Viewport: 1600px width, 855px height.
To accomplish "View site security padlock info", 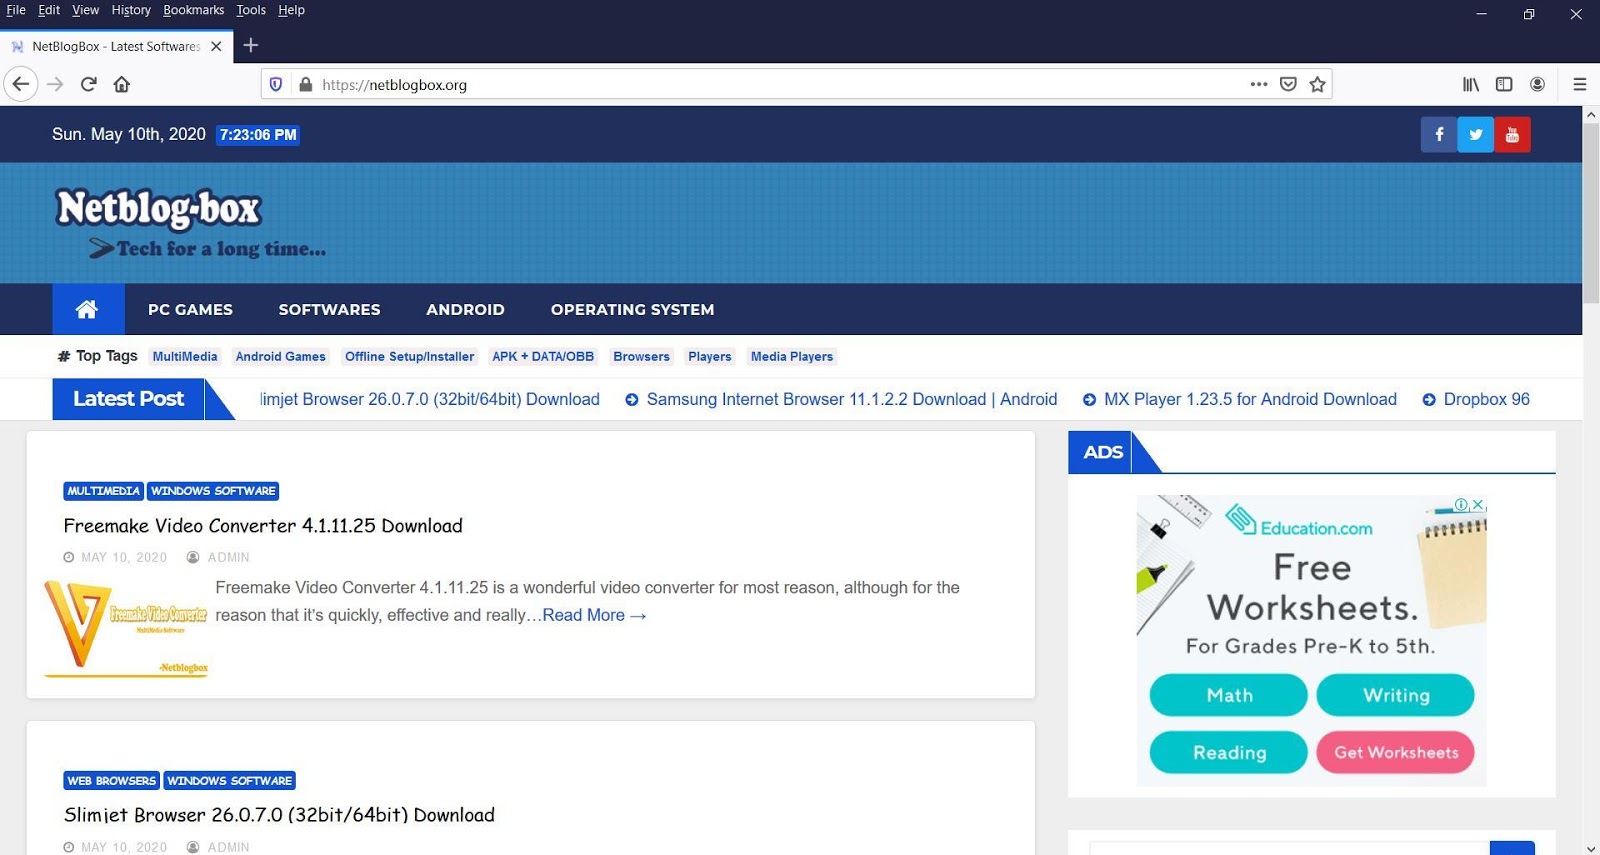I will click(306, 84).
